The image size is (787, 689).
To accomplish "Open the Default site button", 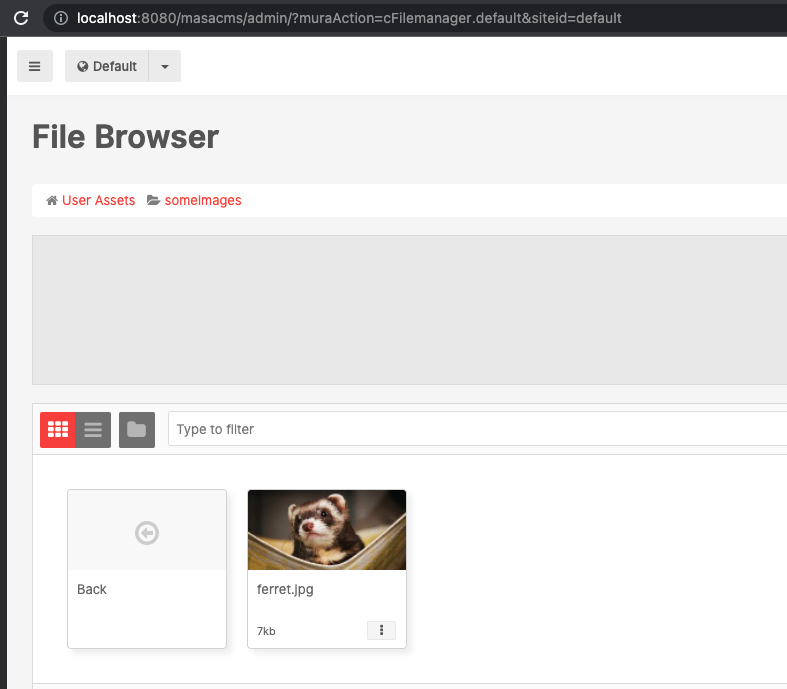I will point(106,66).
